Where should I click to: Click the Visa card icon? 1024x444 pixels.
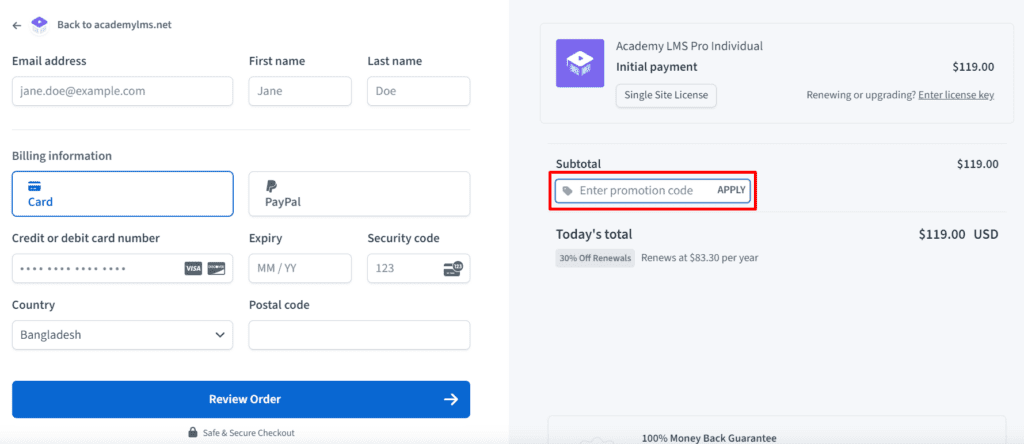click(x=193, y=269)
